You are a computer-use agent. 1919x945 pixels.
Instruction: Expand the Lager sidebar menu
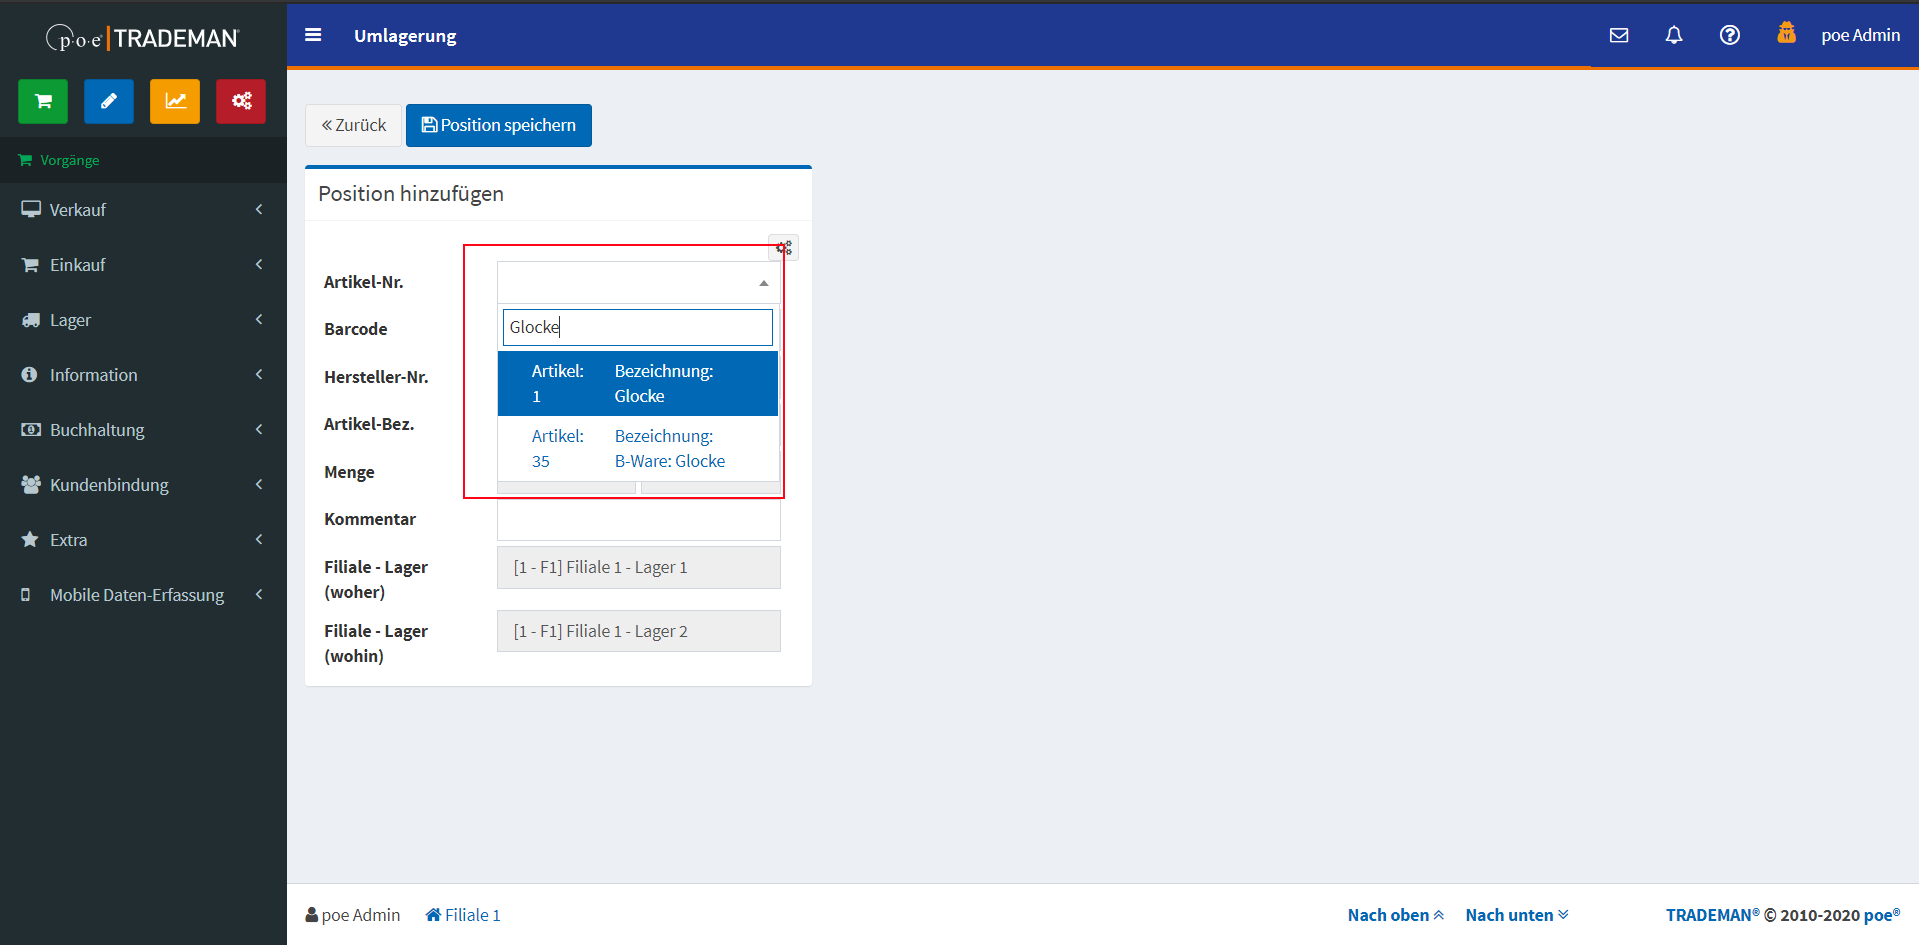point(143,320)
